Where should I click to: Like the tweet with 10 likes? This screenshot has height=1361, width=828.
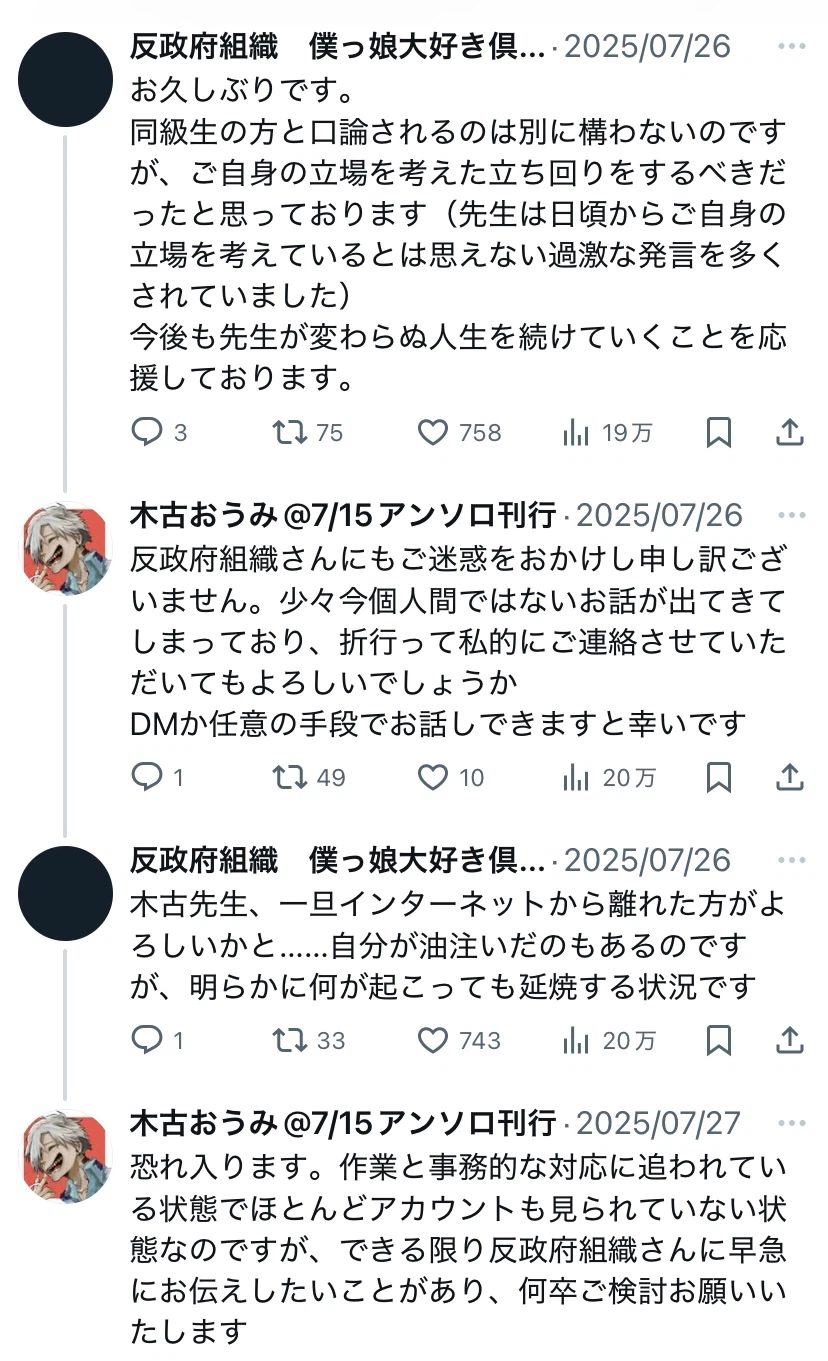[432, 777]
